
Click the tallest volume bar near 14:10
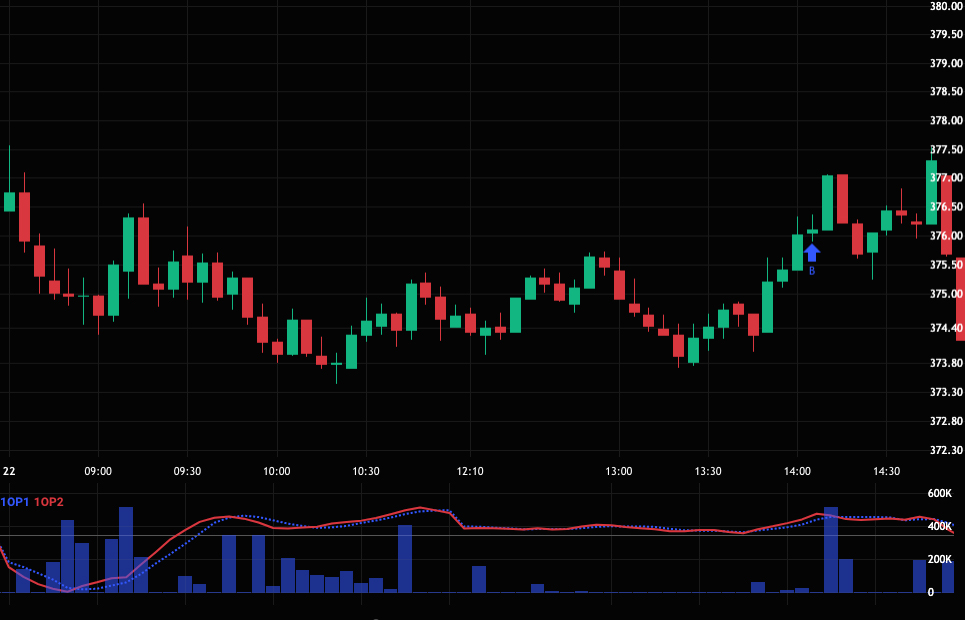[830, 549]
